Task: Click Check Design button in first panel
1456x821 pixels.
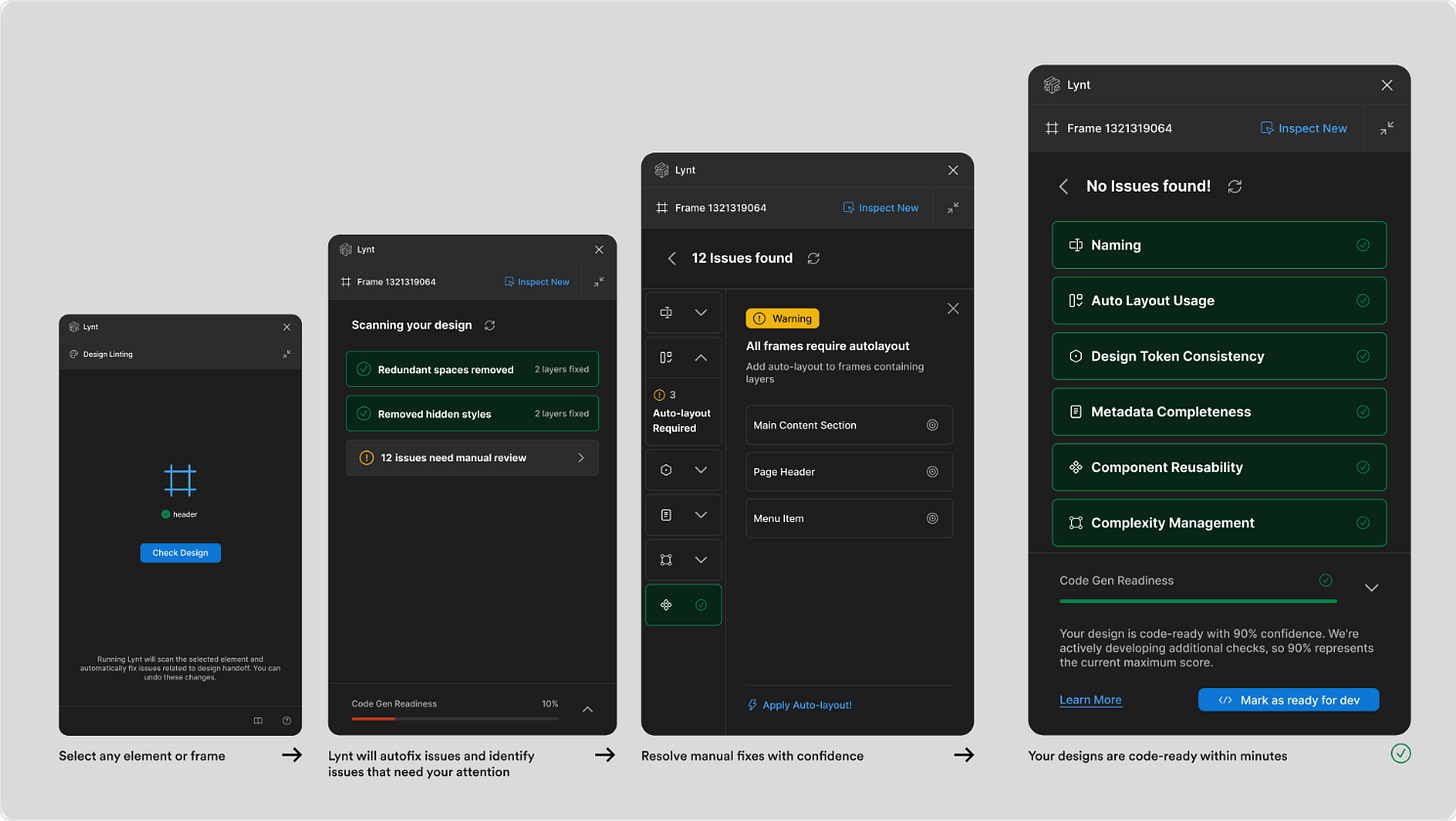Action: click(x=180, y=553)
